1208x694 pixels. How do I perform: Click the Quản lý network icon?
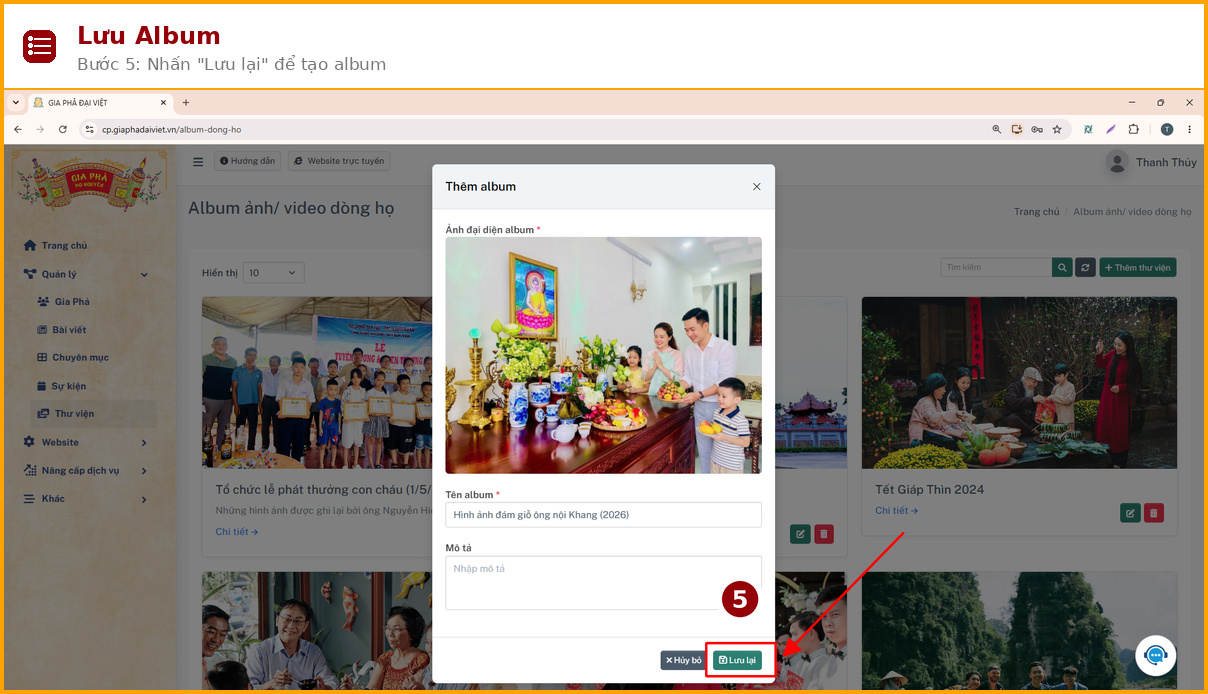click(30, 274)
